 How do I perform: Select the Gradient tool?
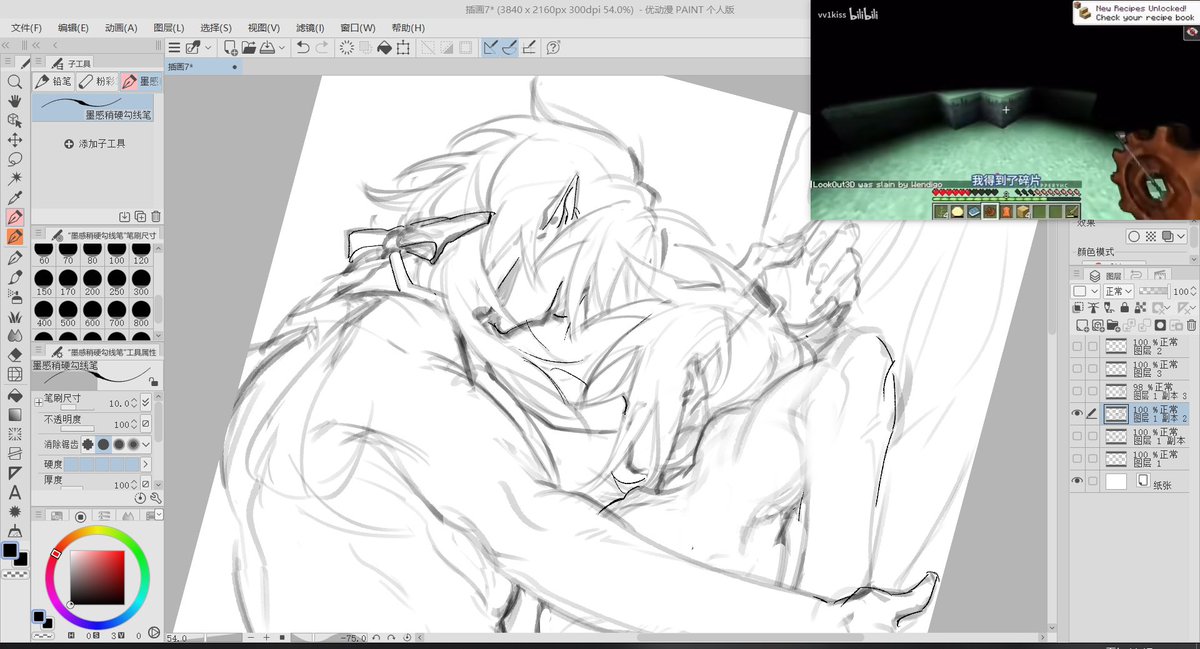tap(15, 414)
